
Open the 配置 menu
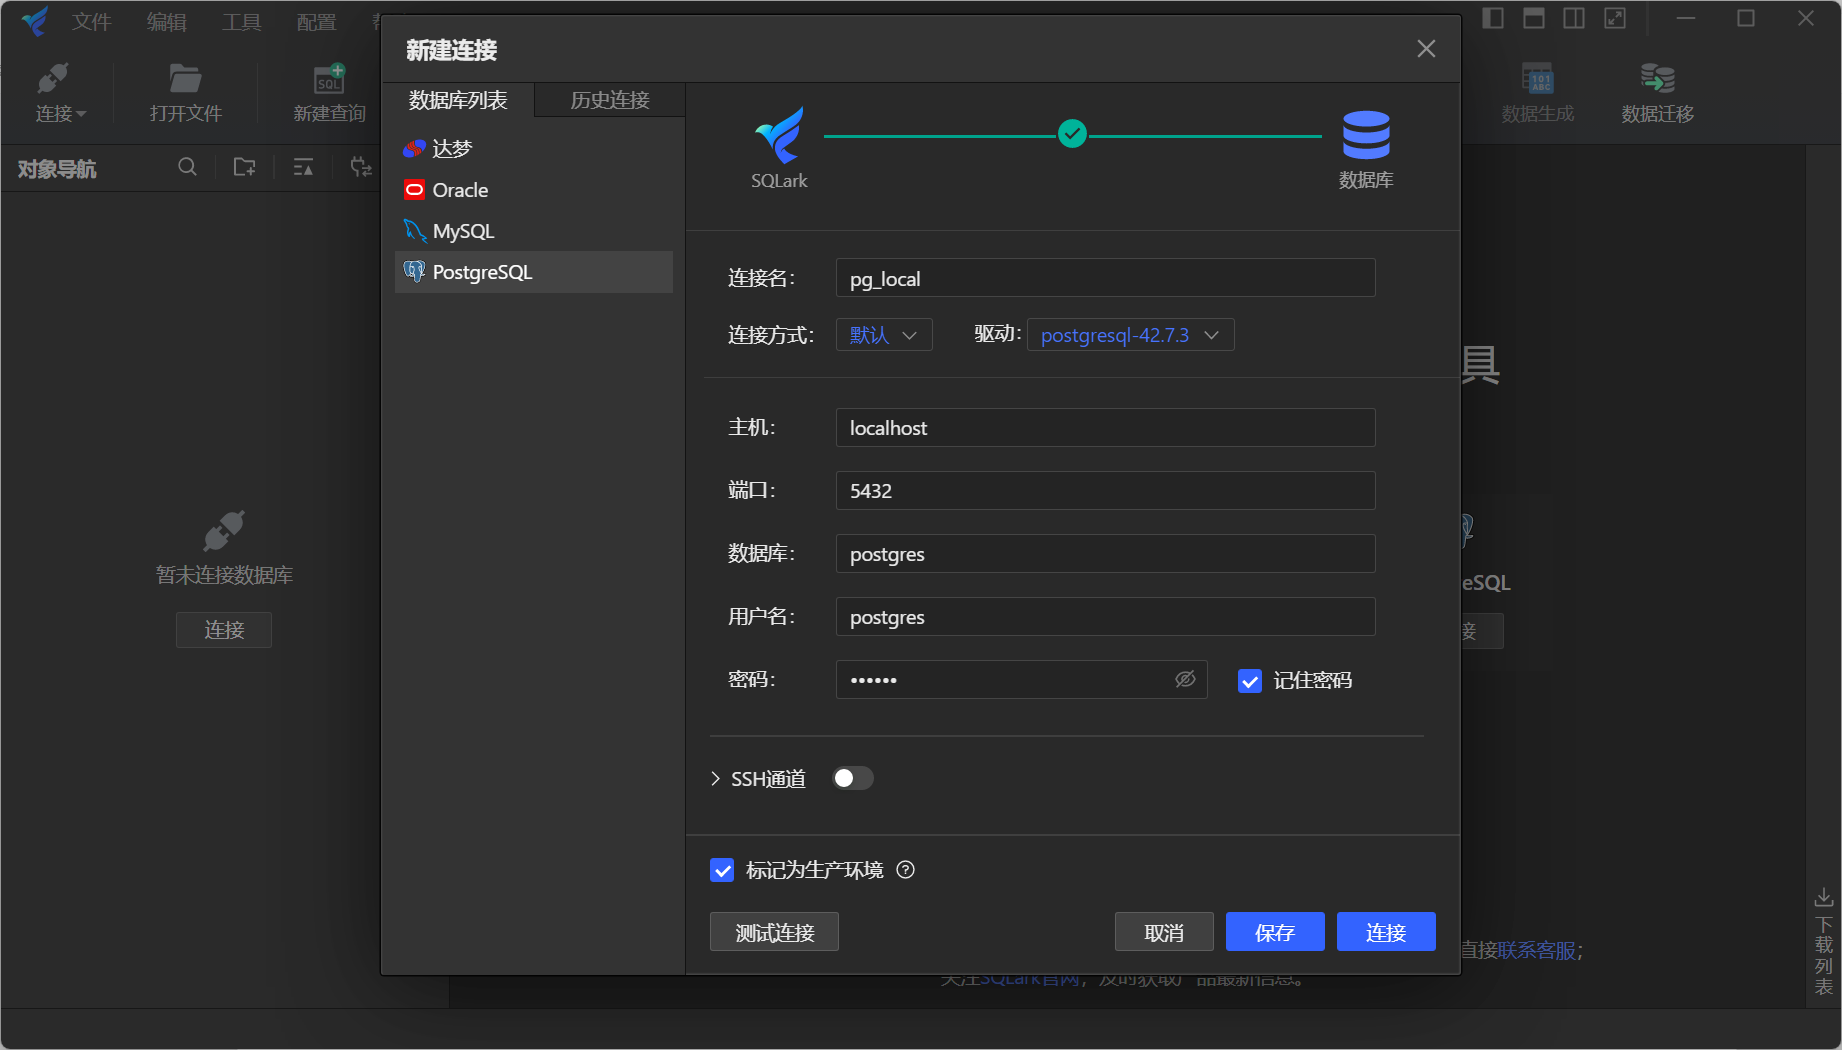pyautogui.click(x=316, y=21)
